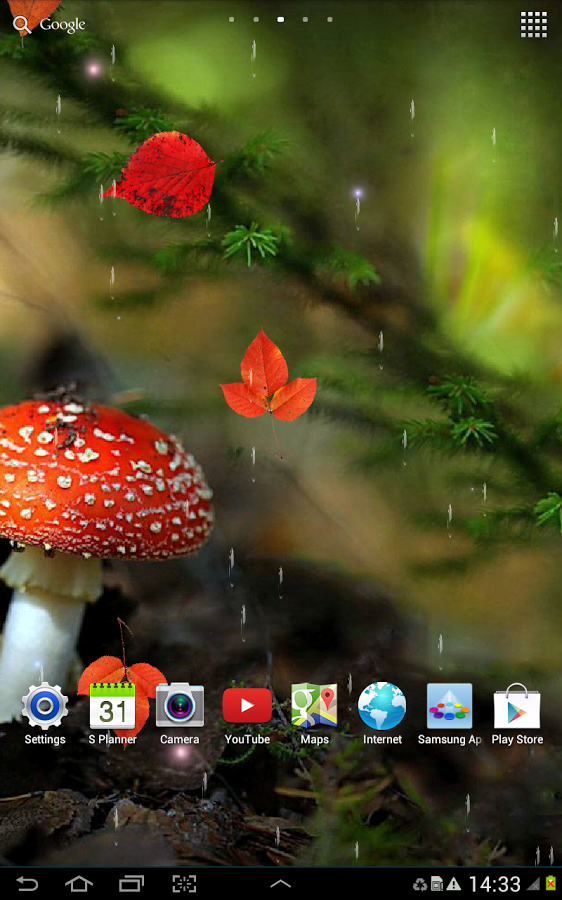Screen dimensions: 562x900
Task: Launch S Planner calendar
Action: pos(113,713)
